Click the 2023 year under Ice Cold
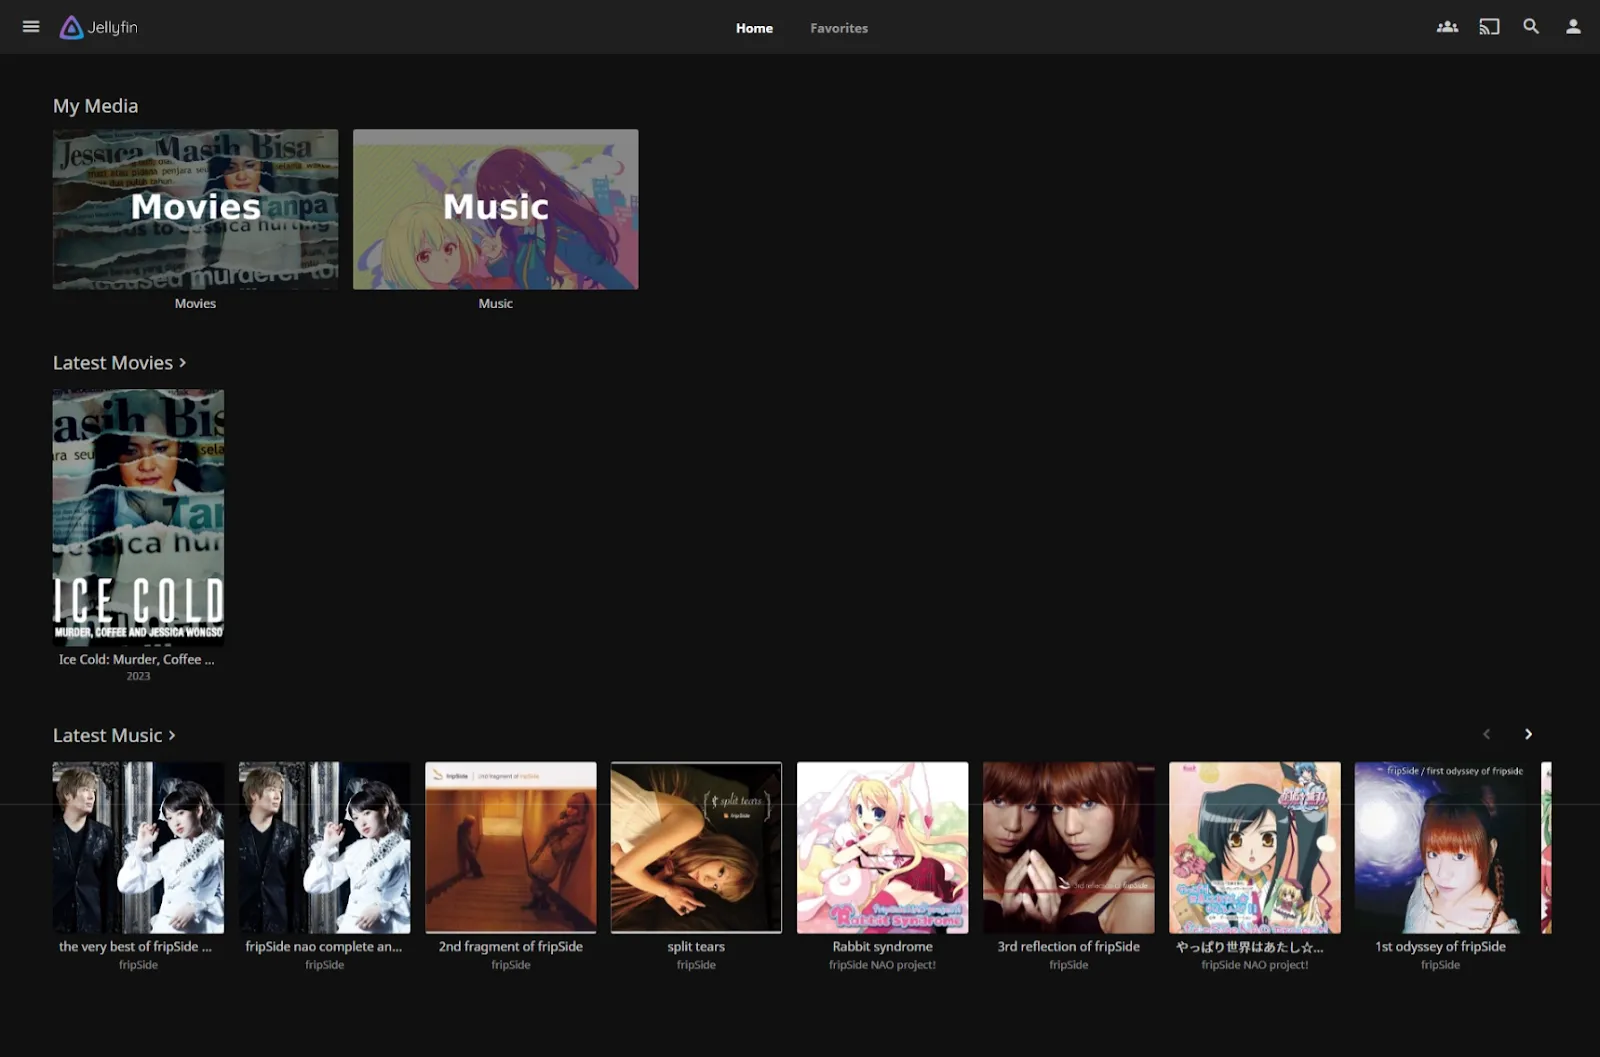 tap(138, 677)
